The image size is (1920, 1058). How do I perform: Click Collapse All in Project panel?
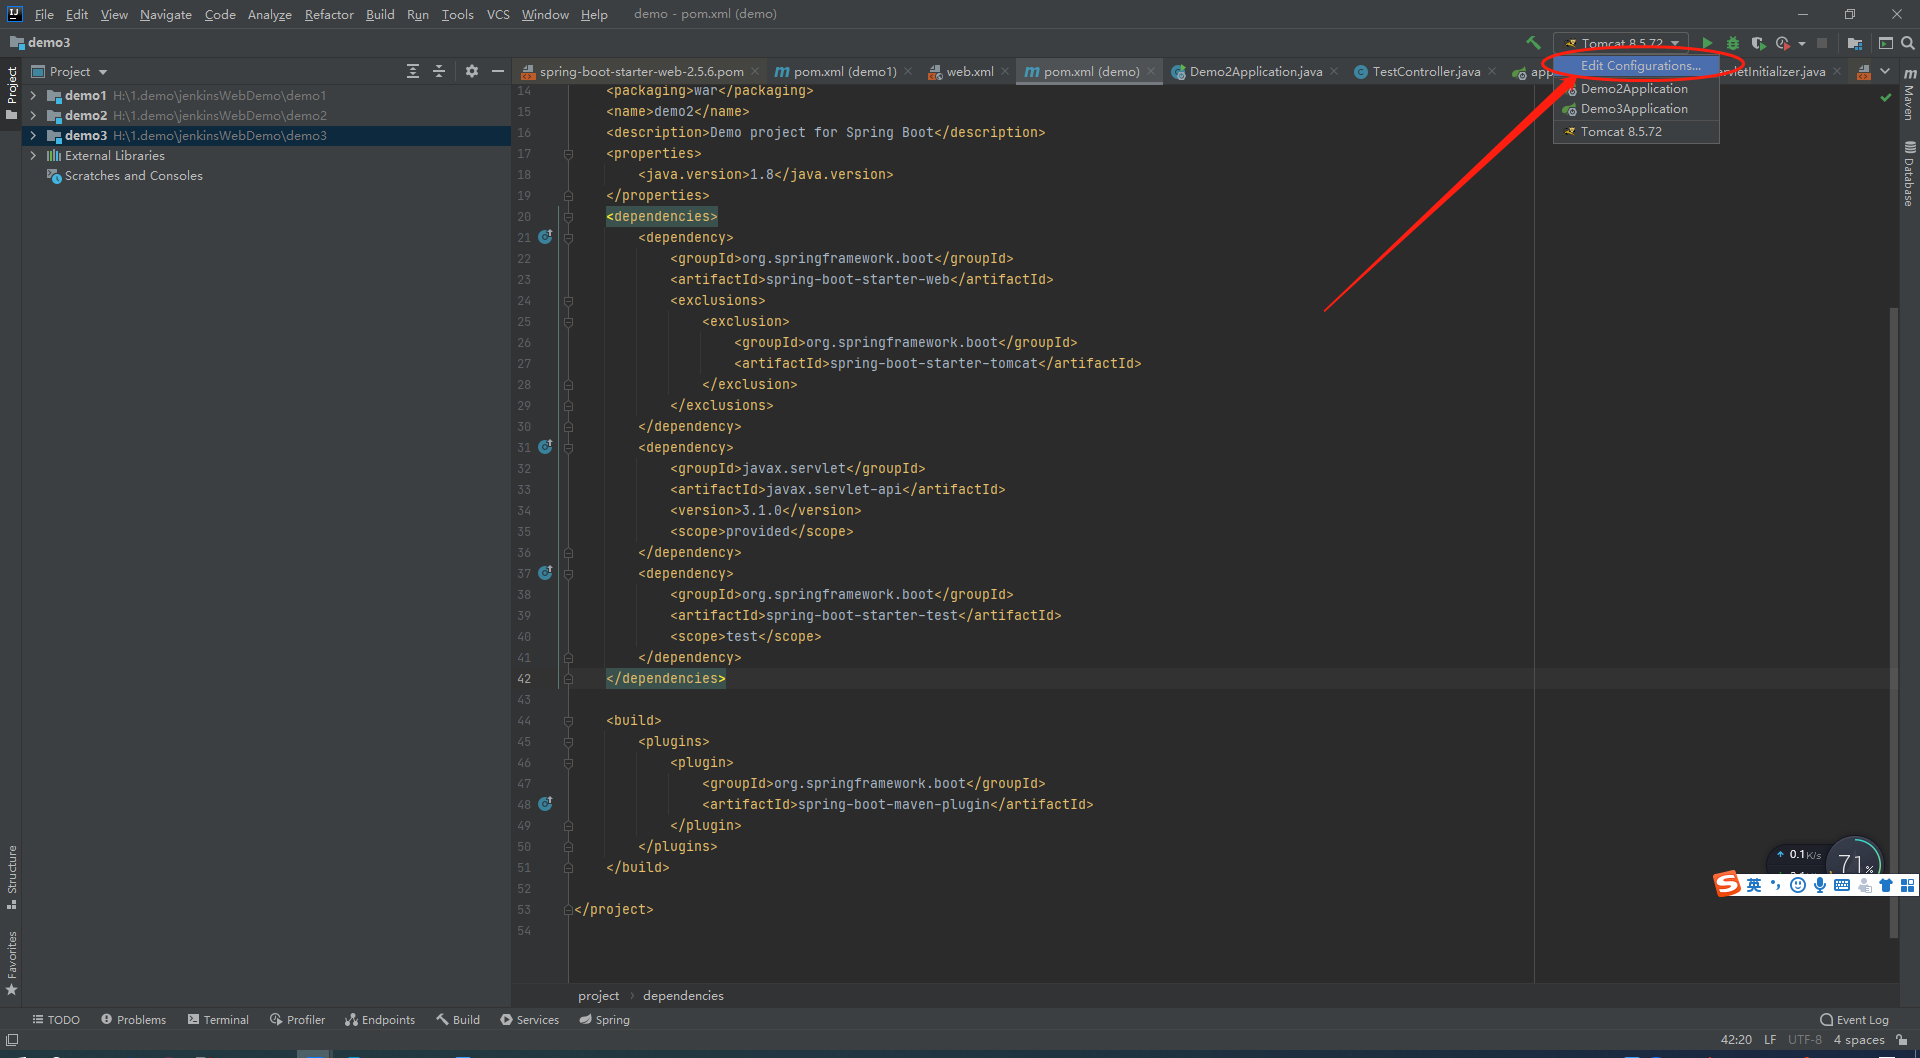tap(439, 71)
